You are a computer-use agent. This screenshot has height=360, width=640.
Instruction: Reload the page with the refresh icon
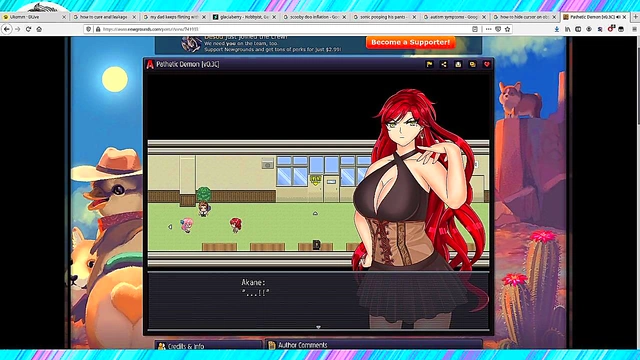point(28,29)
